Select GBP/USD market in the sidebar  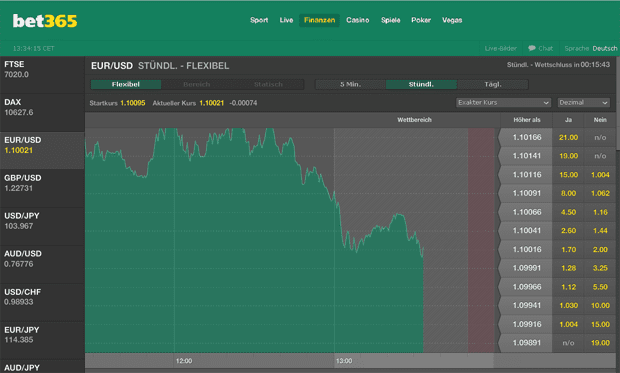(x=42, y=189)
